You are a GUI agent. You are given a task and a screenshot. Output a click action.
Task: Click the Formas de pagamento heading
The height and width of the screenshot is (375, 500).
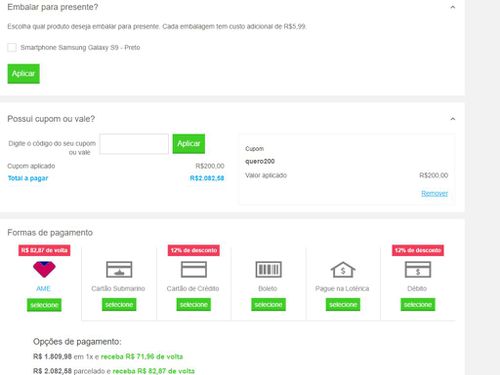click(50, 233)
